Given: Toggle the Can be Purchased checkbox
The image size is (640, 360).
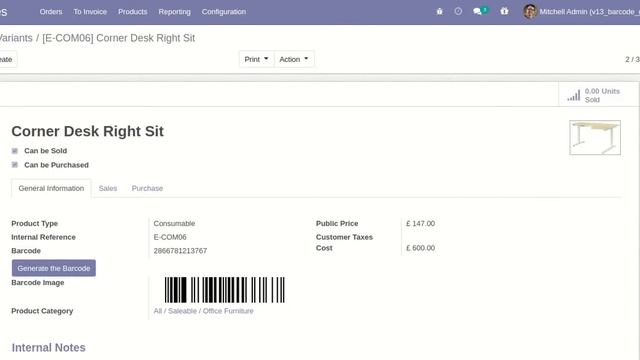Looking at the screenshot, I should pyautogui.click(x=15, y=165).
